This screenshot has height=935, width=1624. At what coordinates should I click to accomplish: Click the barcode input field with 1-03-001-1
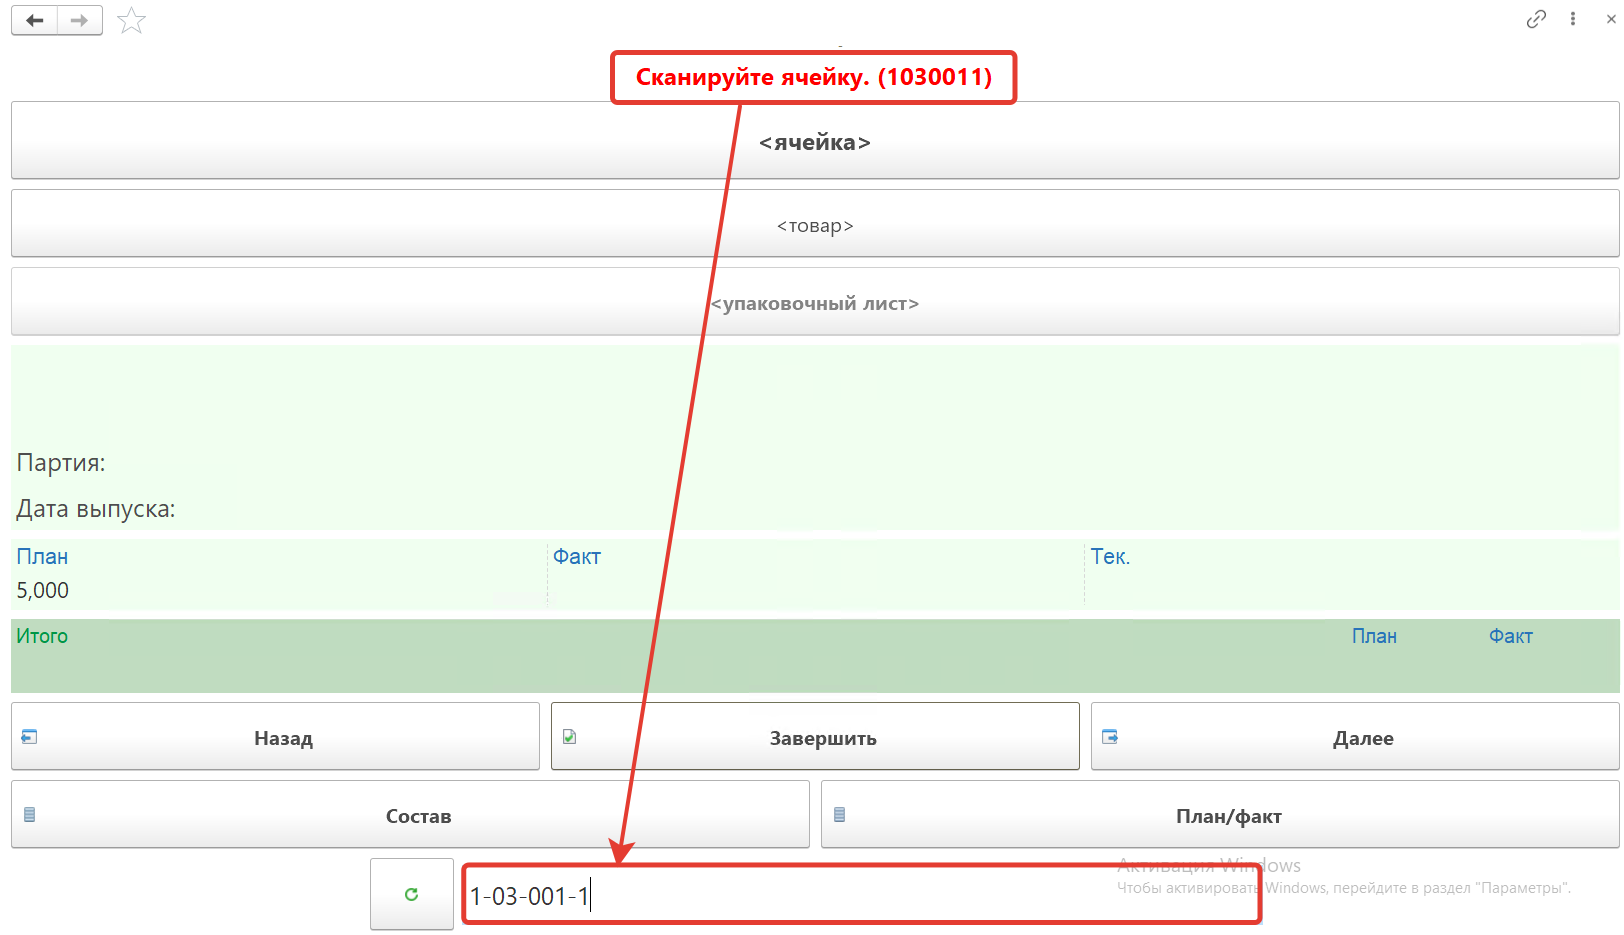point(860,896)
